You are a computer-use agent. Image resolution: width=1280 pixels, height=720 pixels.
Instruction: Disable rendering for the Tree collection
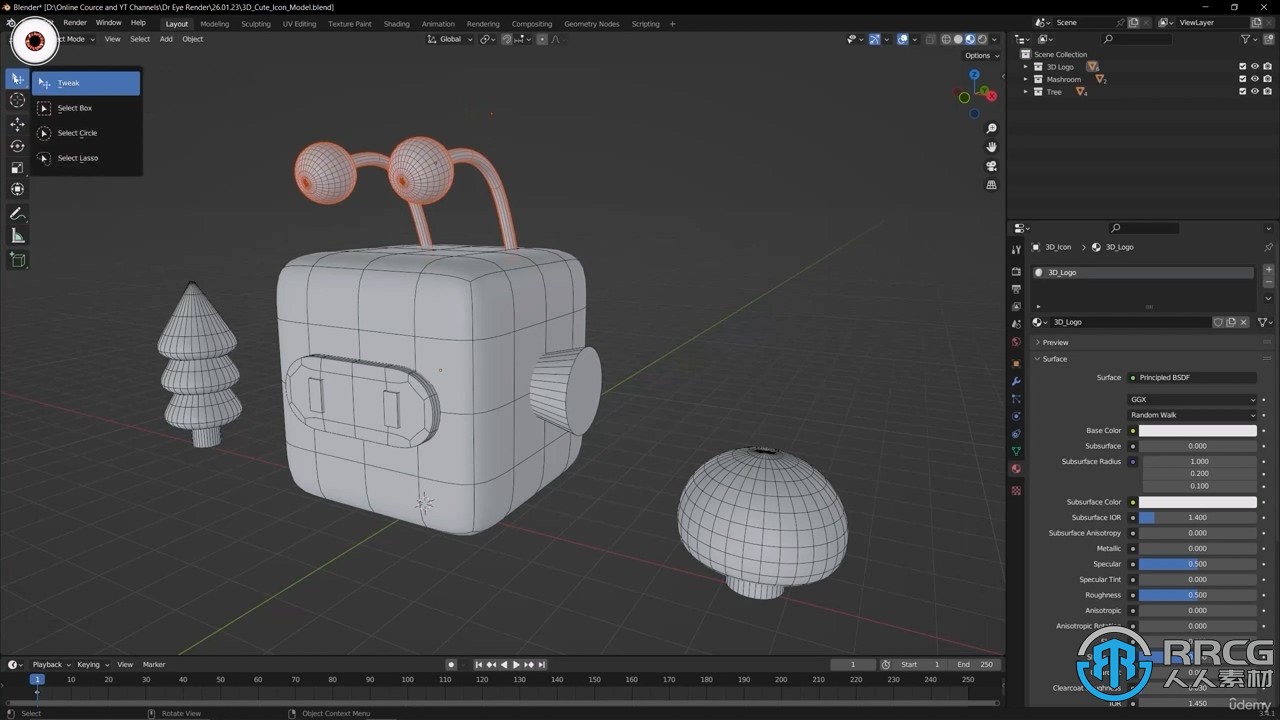(1267, 91)
